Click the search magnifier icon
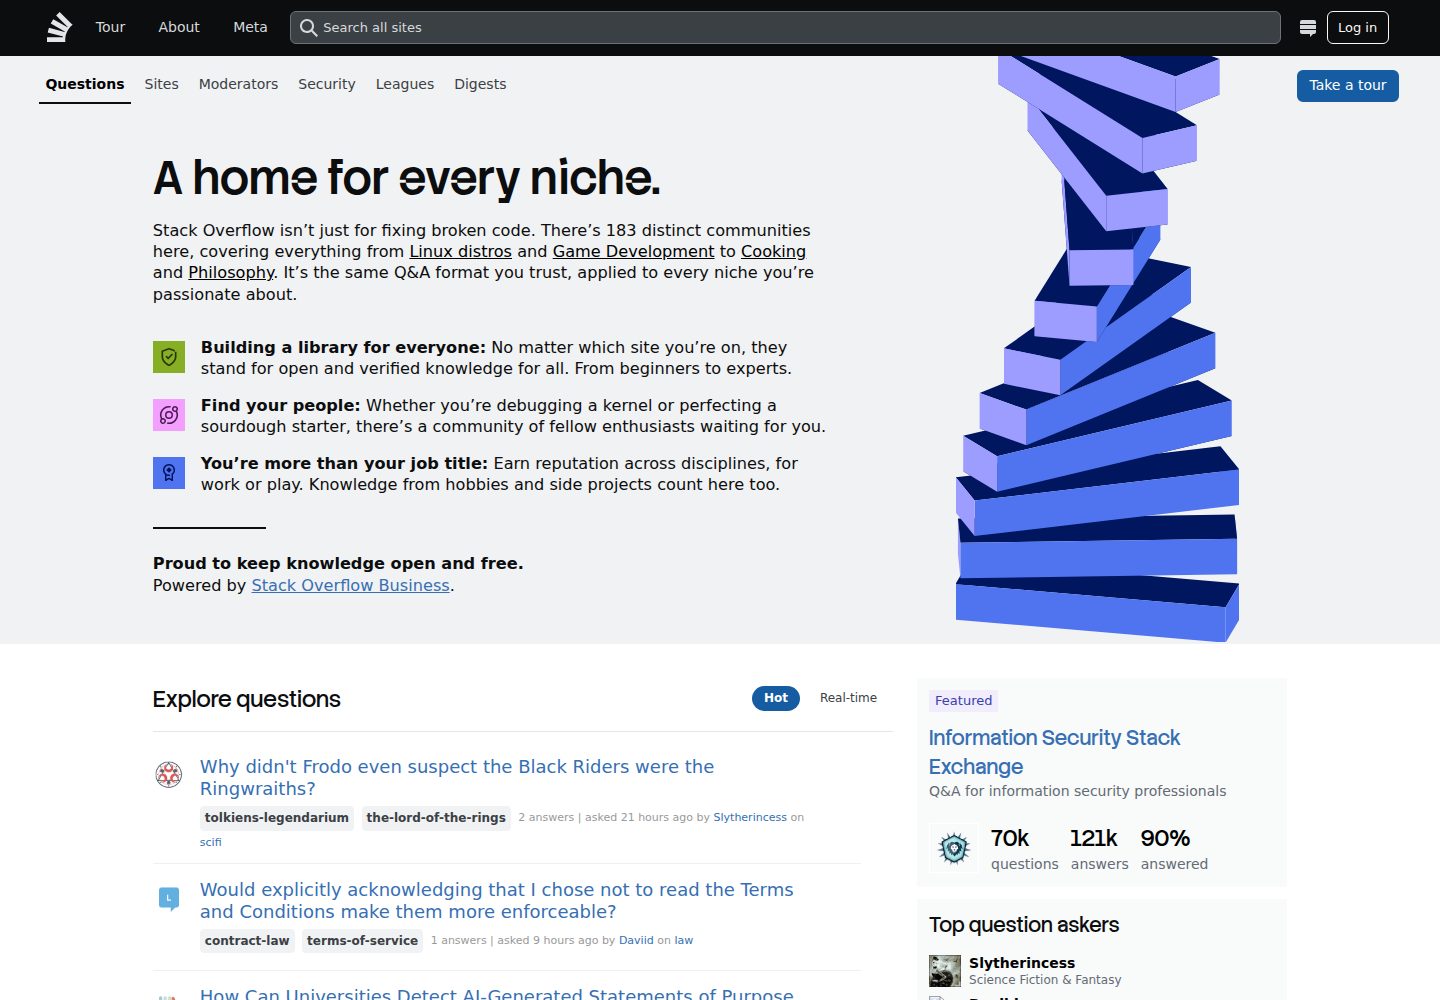 point(308,28)
